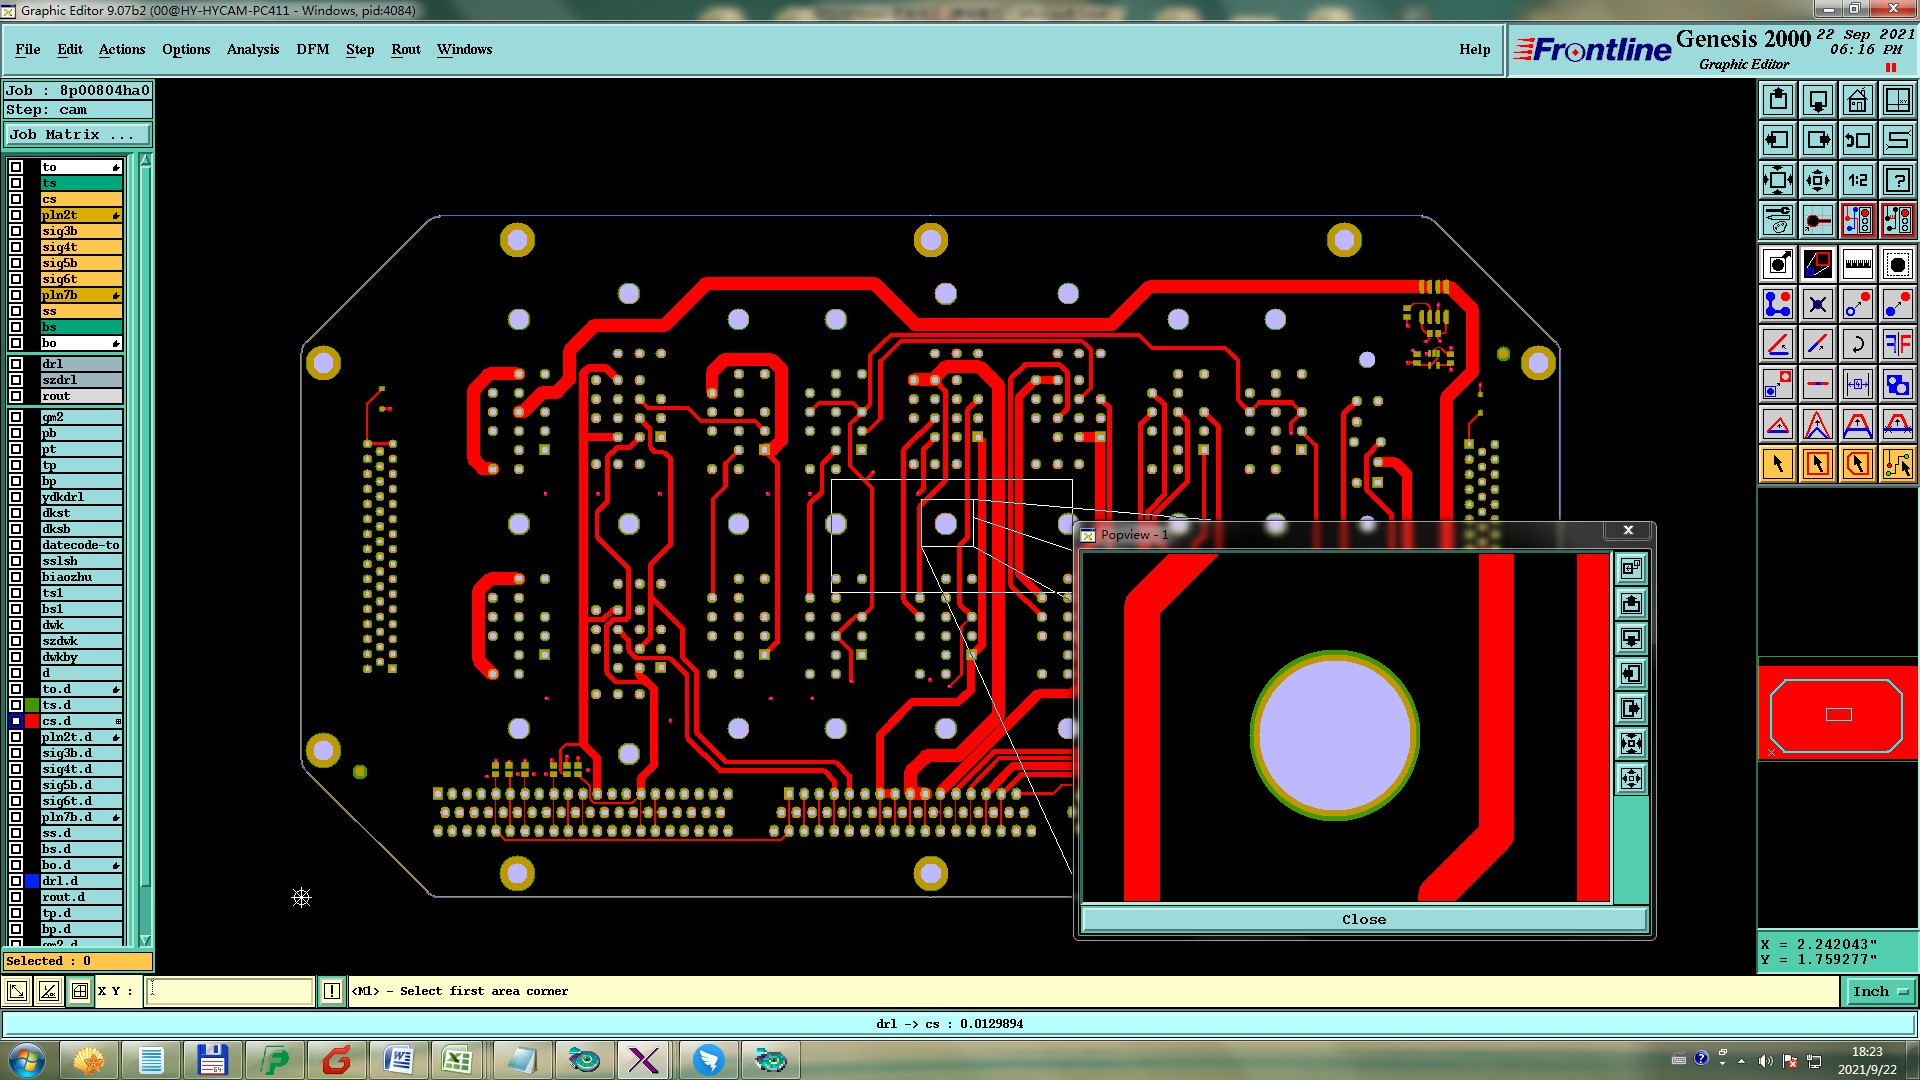Toggle display checkbox for drl layer
This screenshot has height=1080, width=1920.
tap(16, 364)
